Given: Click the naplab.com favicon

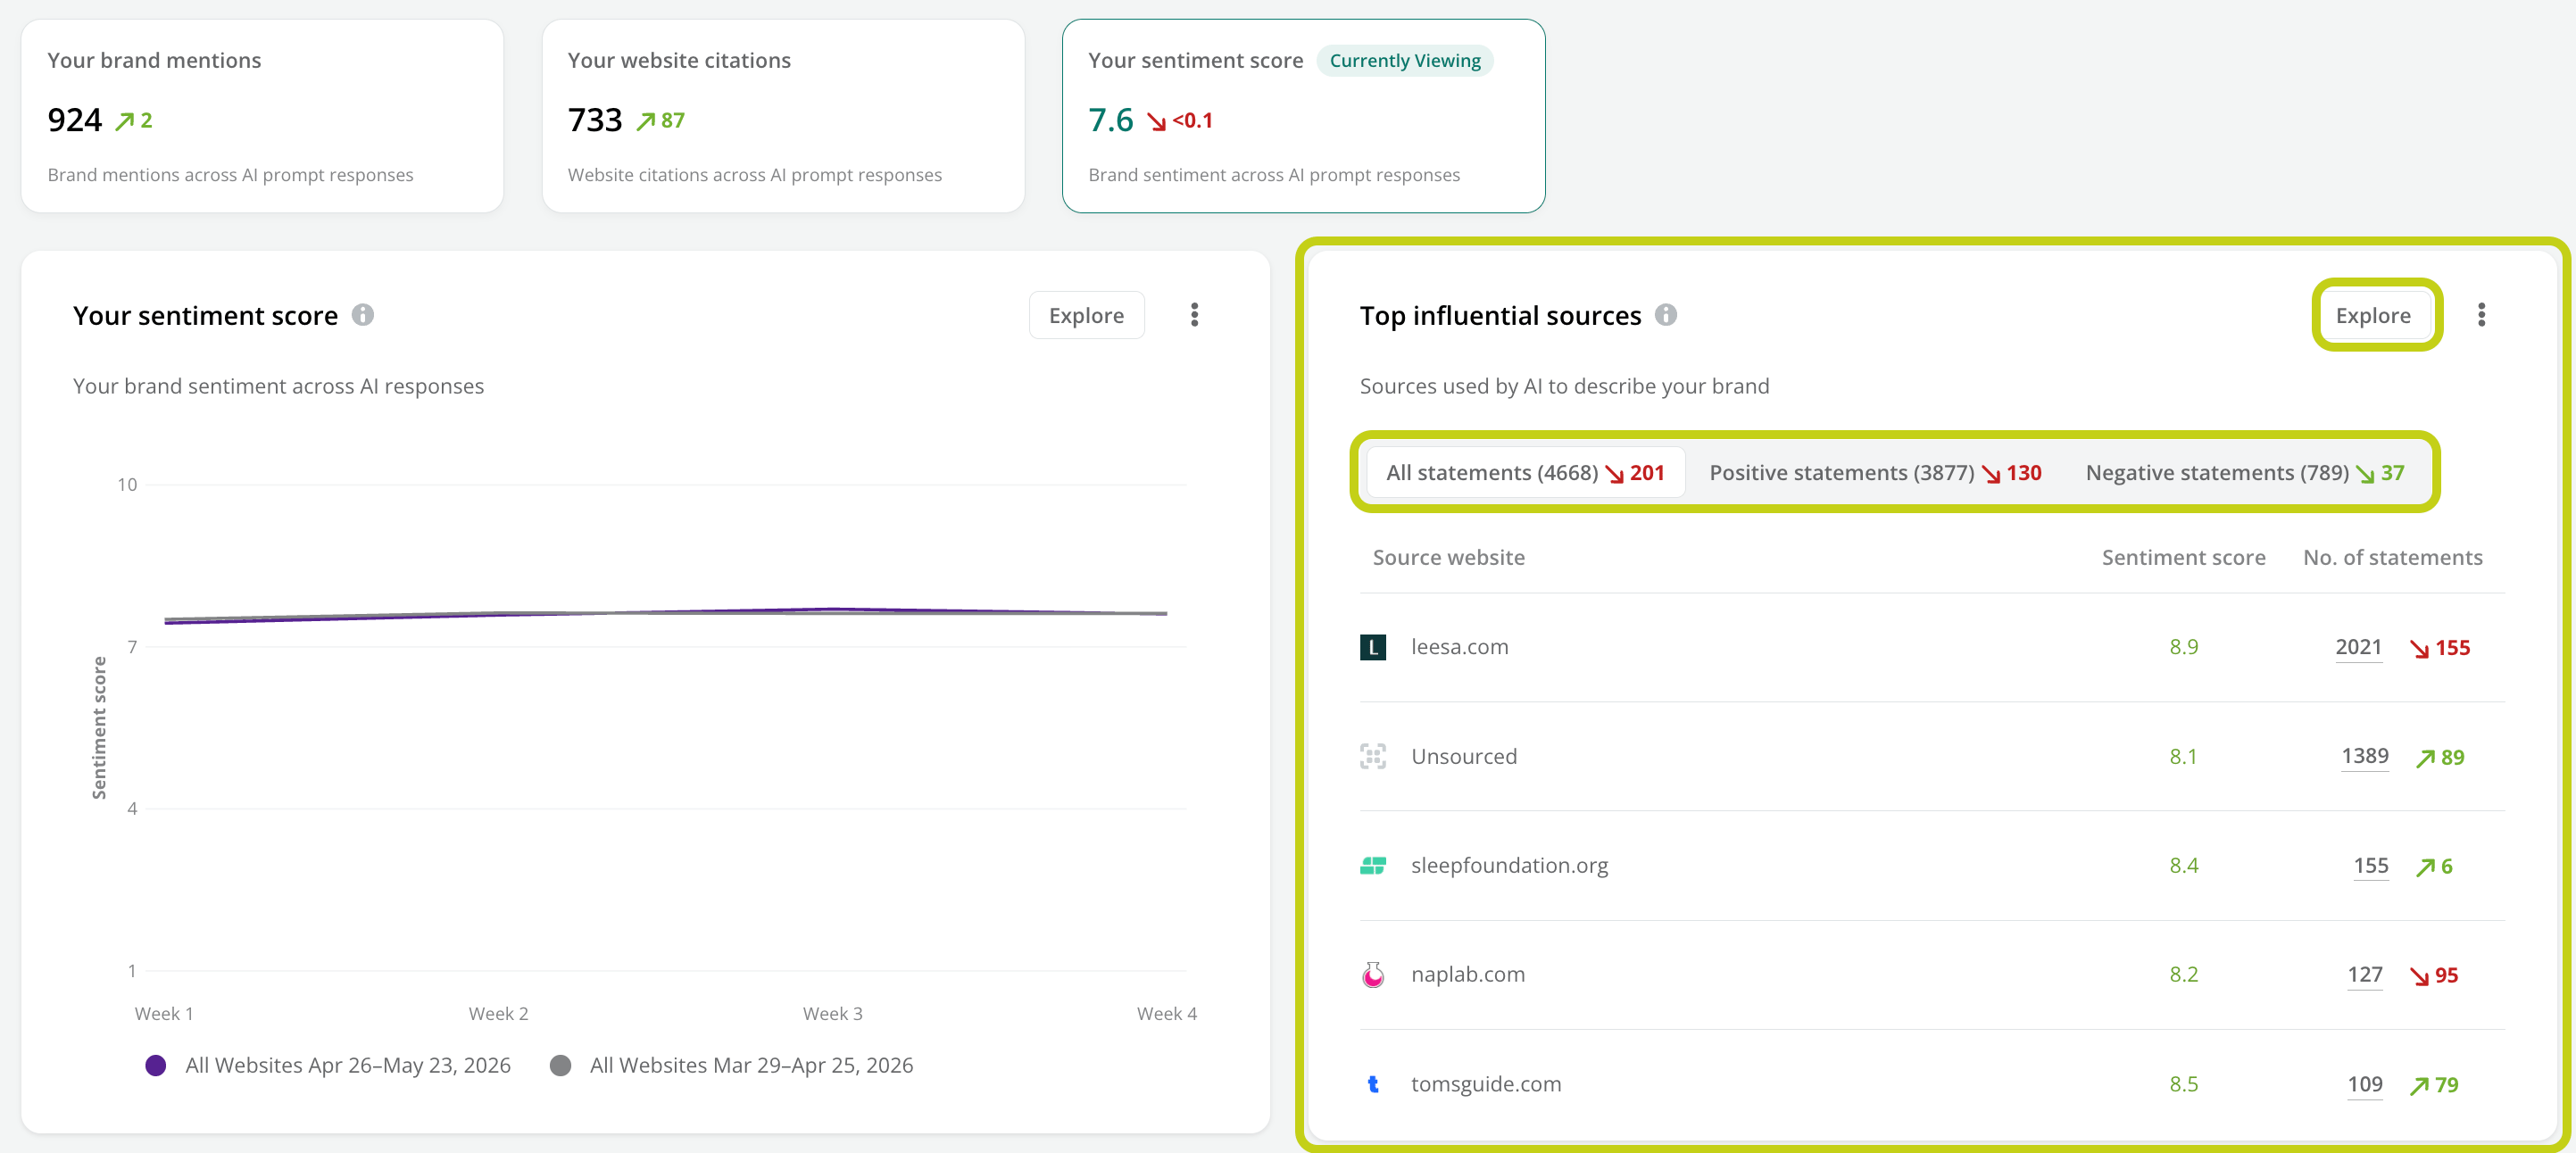Looking at the screenshot, I should (x=1373, y=975).
